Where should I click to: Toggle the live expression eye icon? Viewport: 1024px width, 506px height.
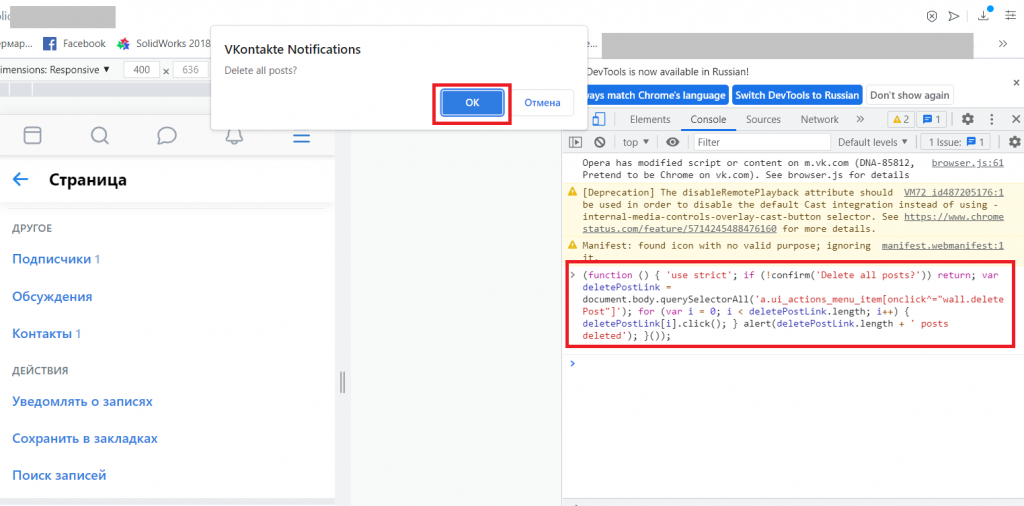point(673,143)
